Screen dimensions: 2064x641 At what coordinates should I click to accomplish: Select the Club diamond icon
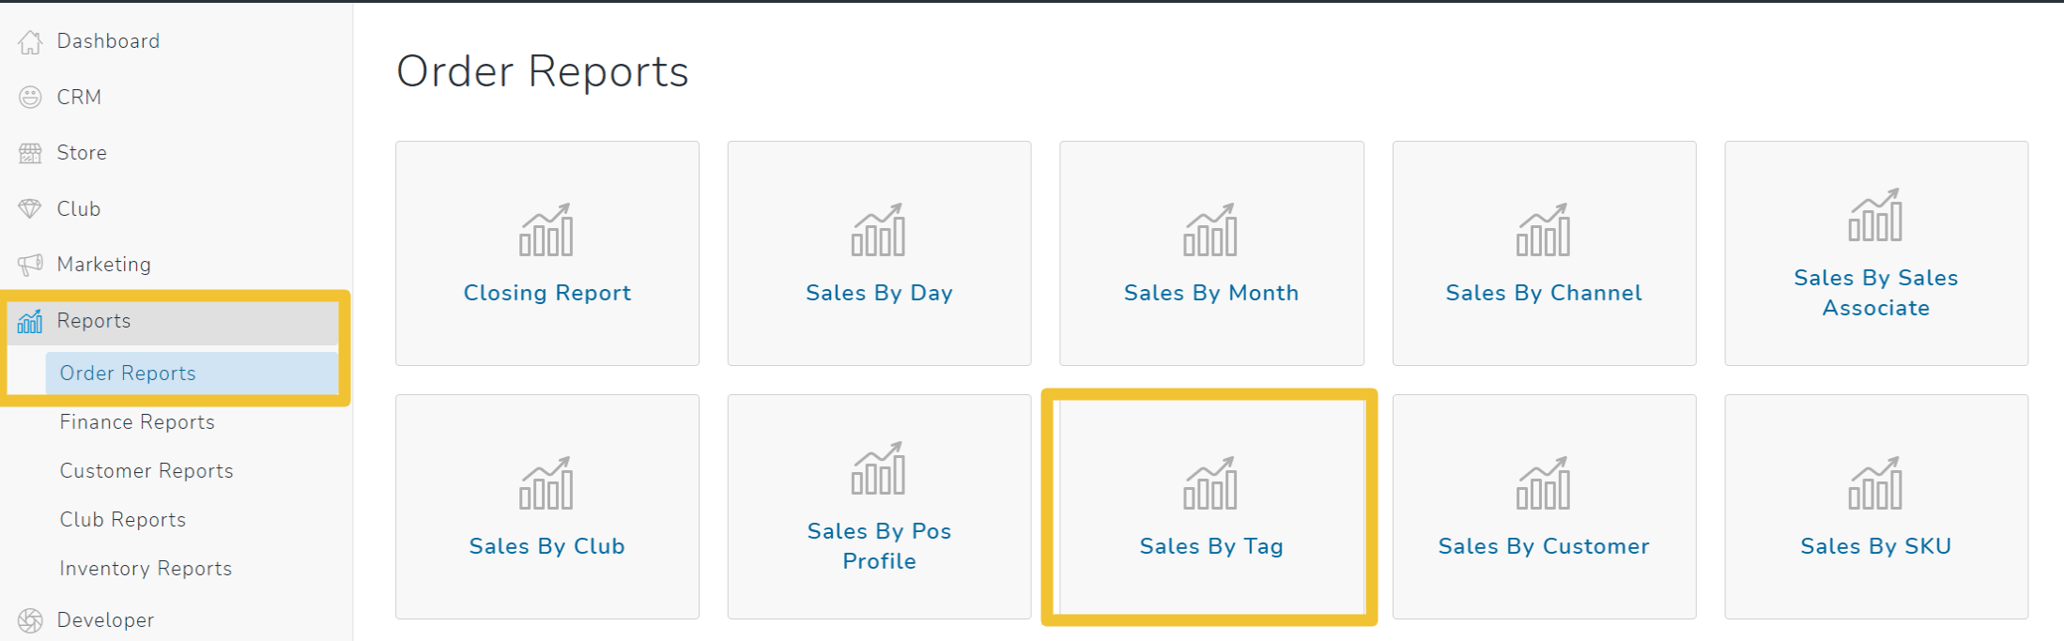[x=30, y=208]
